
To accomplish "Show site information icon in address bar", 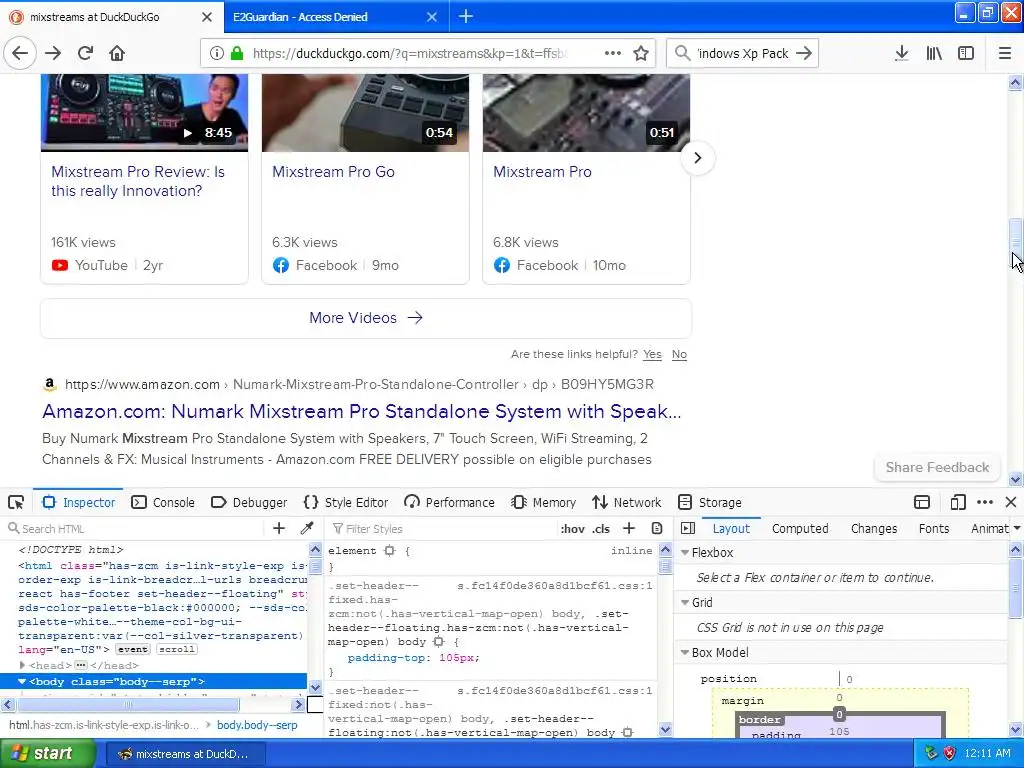I will (x=217, y=54).
